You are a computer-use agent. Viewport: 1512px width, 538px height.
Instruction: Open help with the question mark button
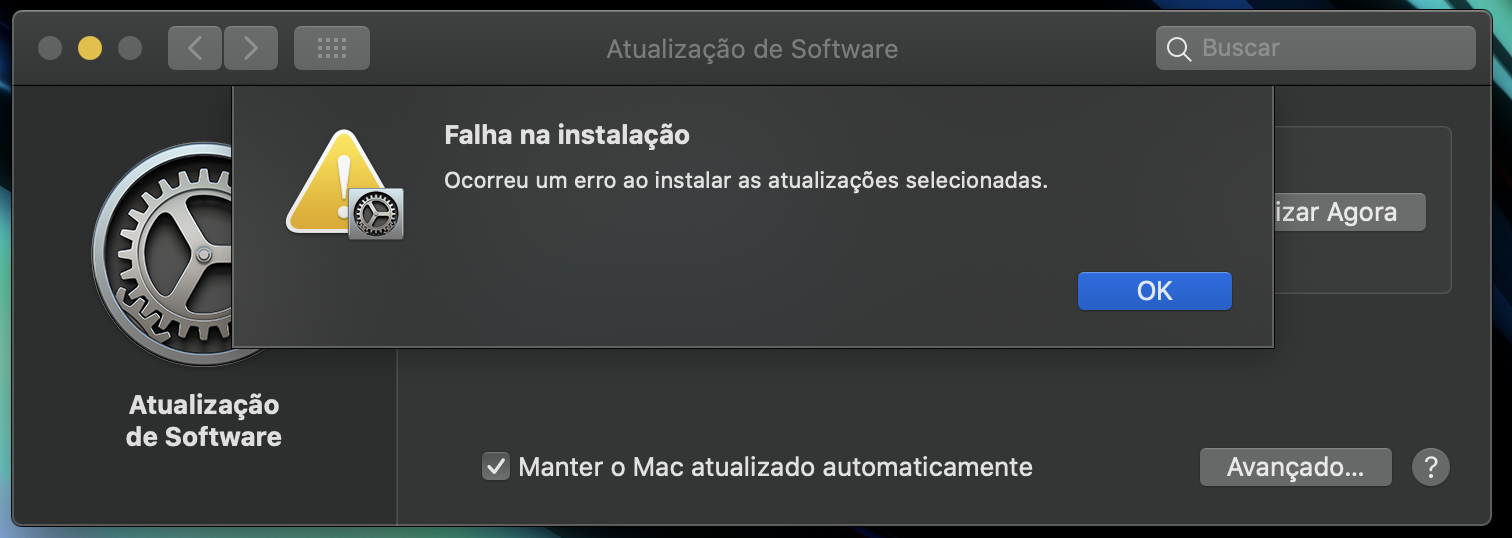click(1431, 466)
